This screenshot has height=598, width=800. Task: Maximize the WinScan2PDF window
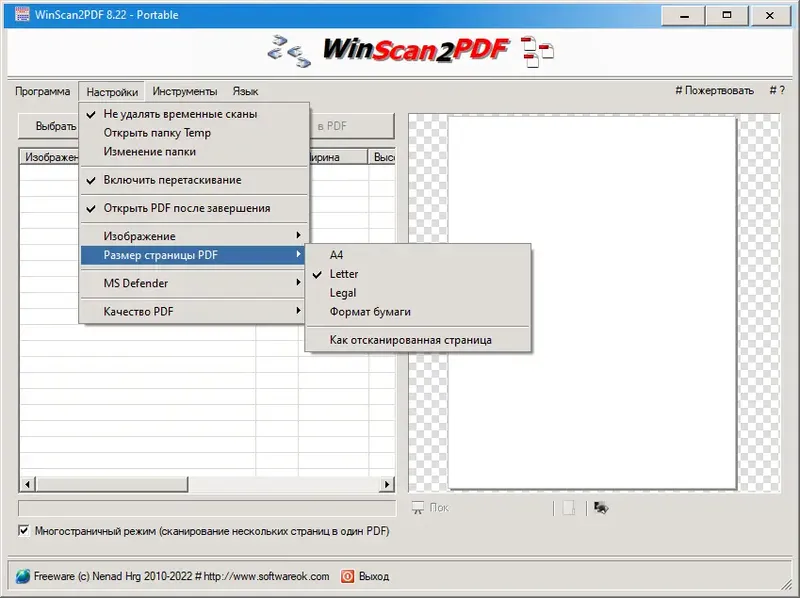(x=727, y=16)
